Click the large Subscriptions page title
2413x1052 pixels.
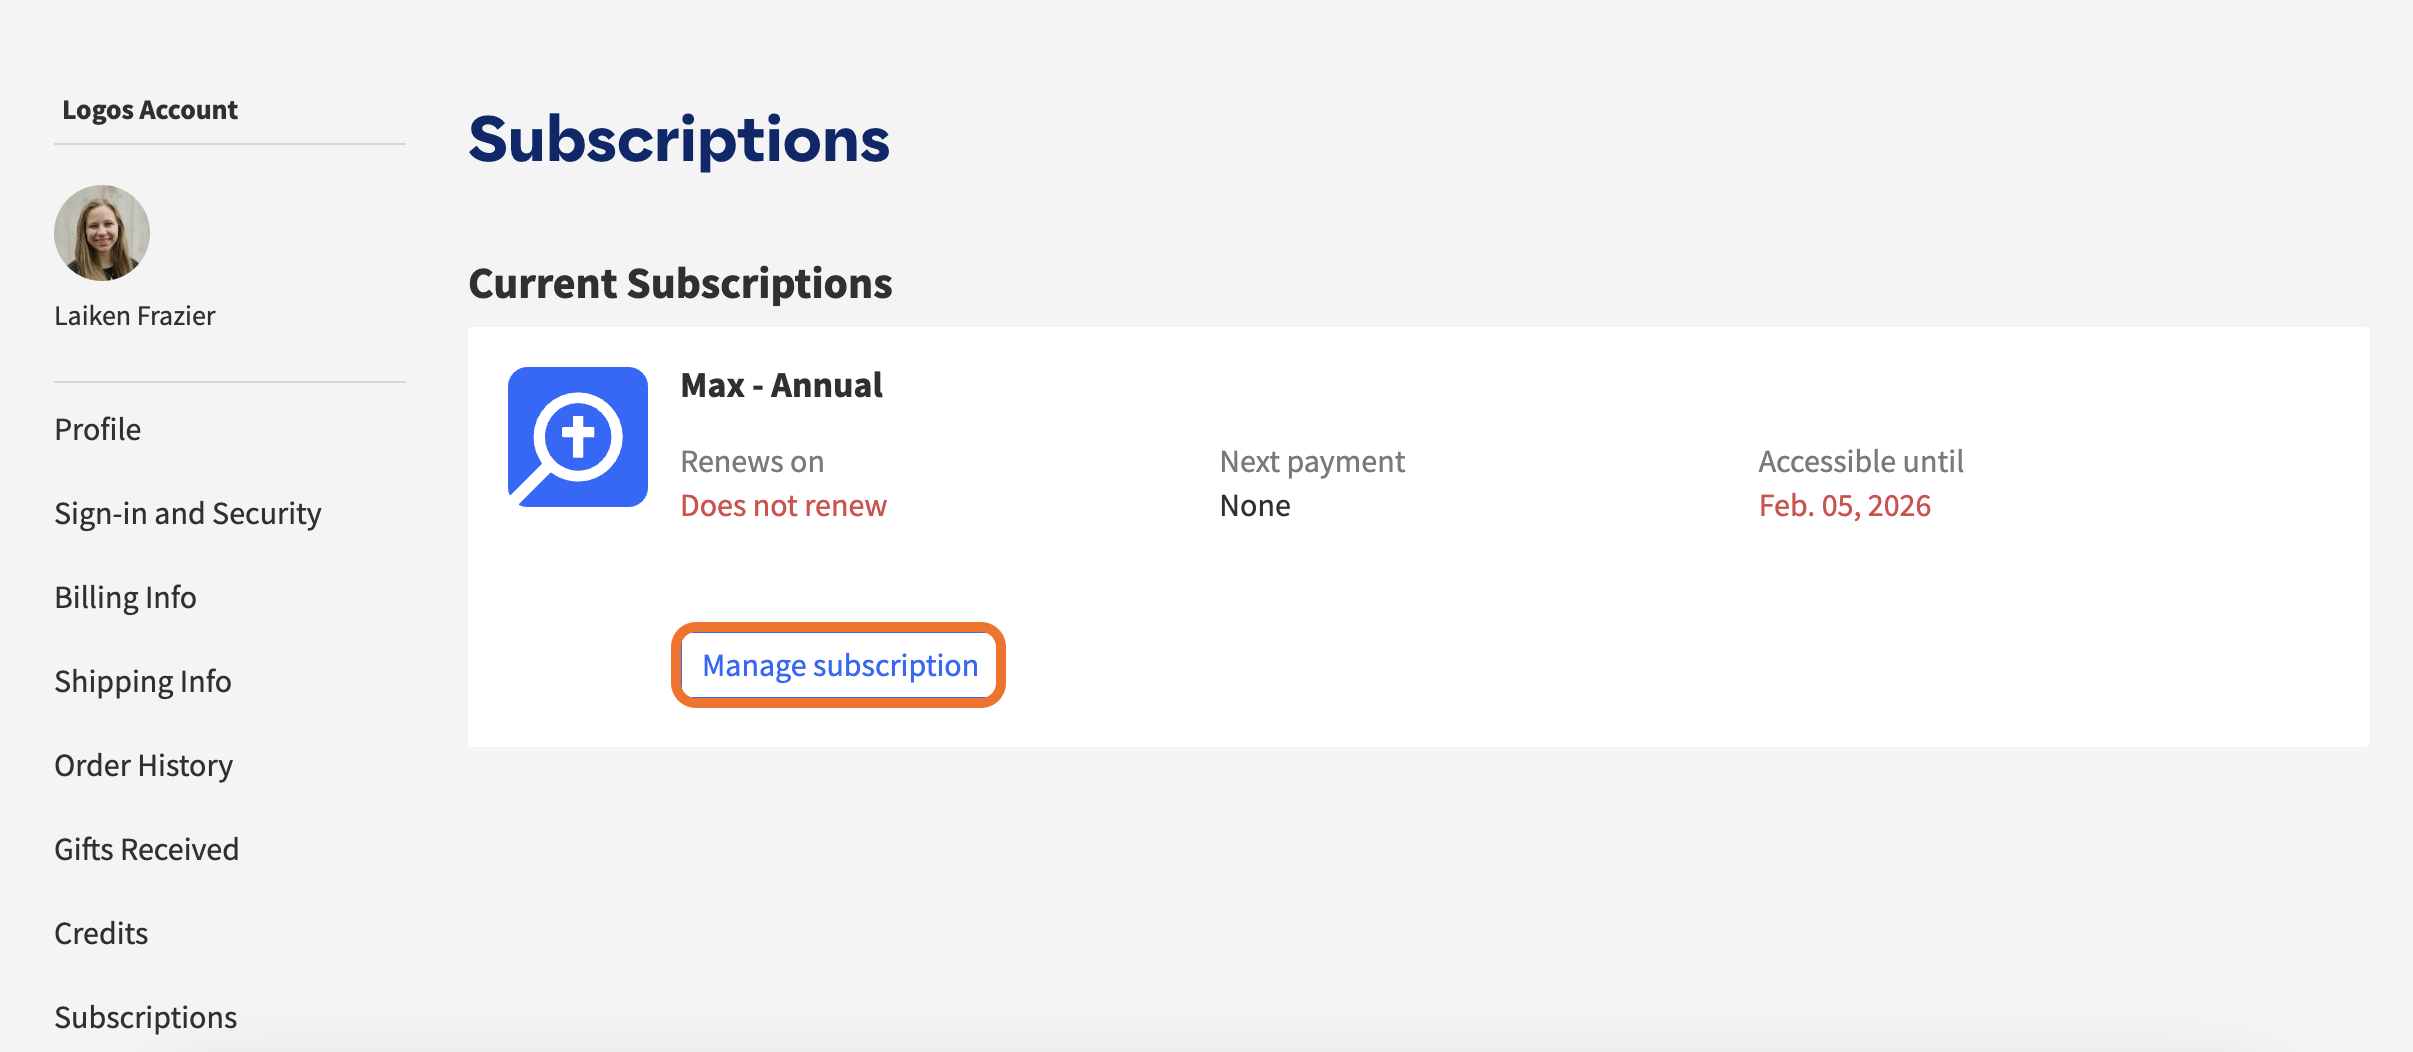coord(679,140)
